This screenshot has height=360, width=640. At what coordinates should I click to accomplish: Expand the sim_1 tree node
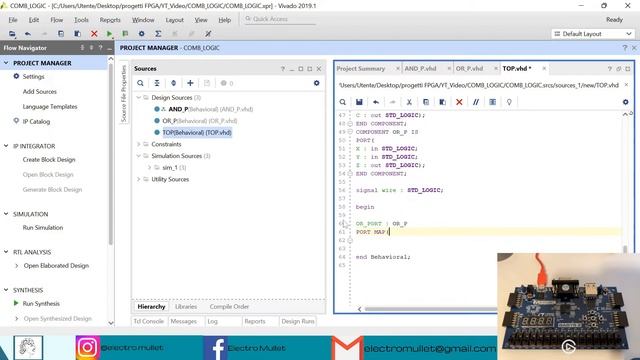point(149,167)
